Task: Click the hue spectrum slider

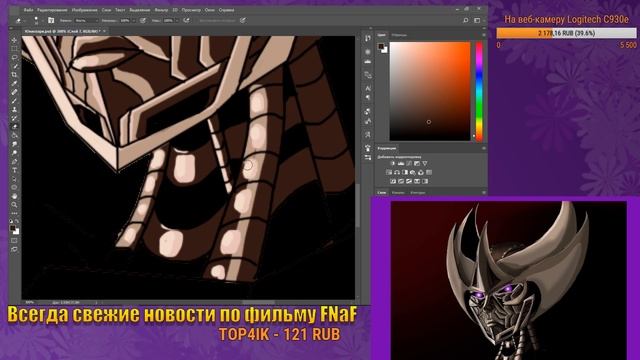Action: (x=479, y=91)
